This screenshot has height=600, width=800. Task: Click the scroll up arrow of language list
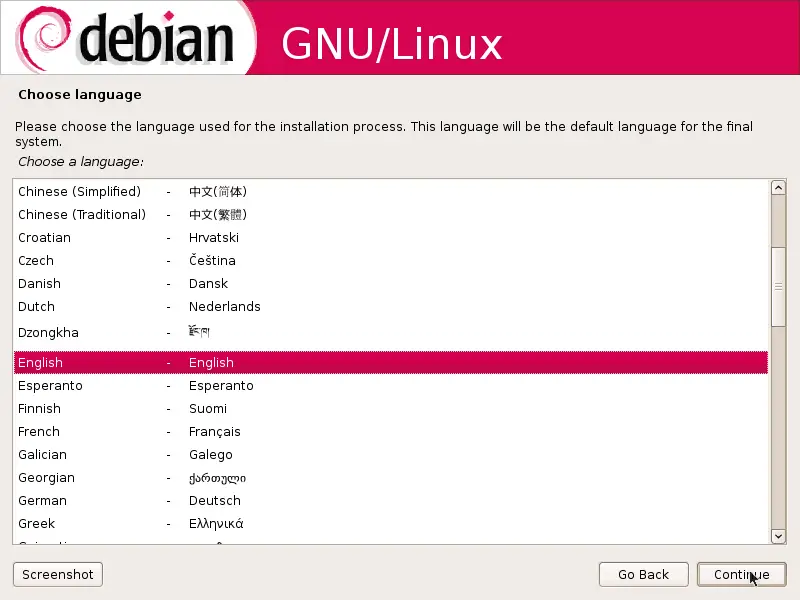click(778, 188)
